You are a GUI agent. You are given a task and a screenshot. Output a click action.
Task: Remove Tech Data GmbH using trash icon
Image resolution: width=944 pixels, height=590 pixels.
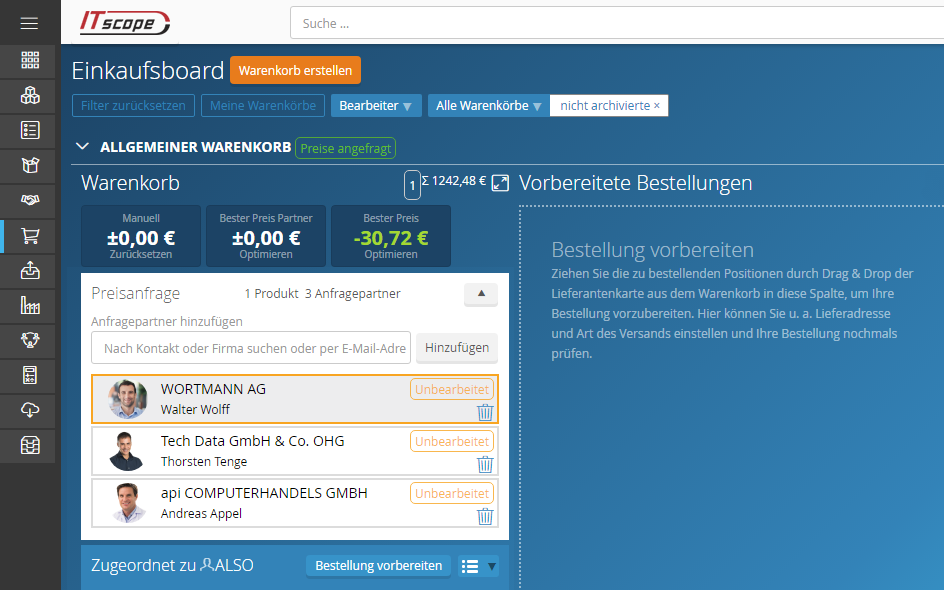click(x=485, y=464)
